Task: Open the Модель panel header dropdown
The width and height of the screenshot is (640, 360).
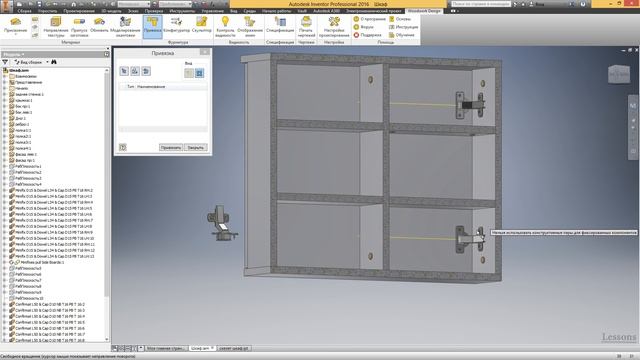Action: [x=13, y=54]
